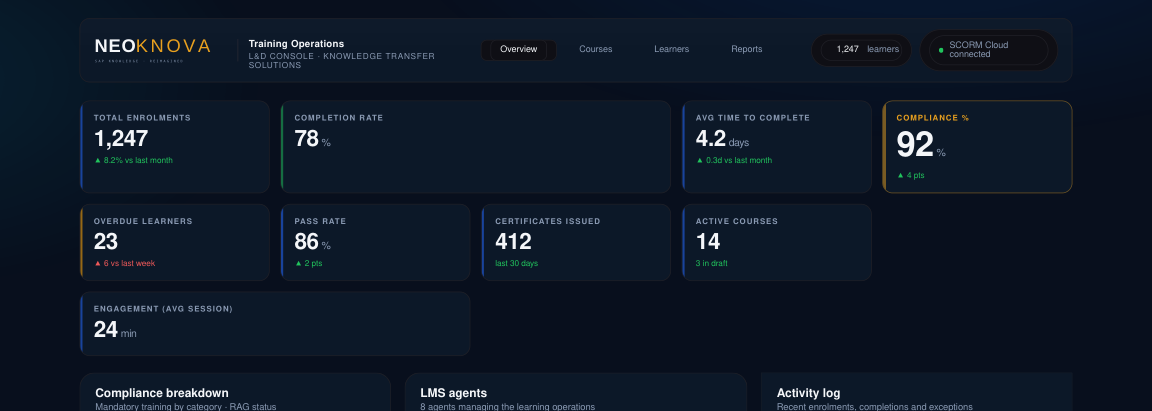Click '8 agents managing the learning operations' subtitle

coord(508,407)
